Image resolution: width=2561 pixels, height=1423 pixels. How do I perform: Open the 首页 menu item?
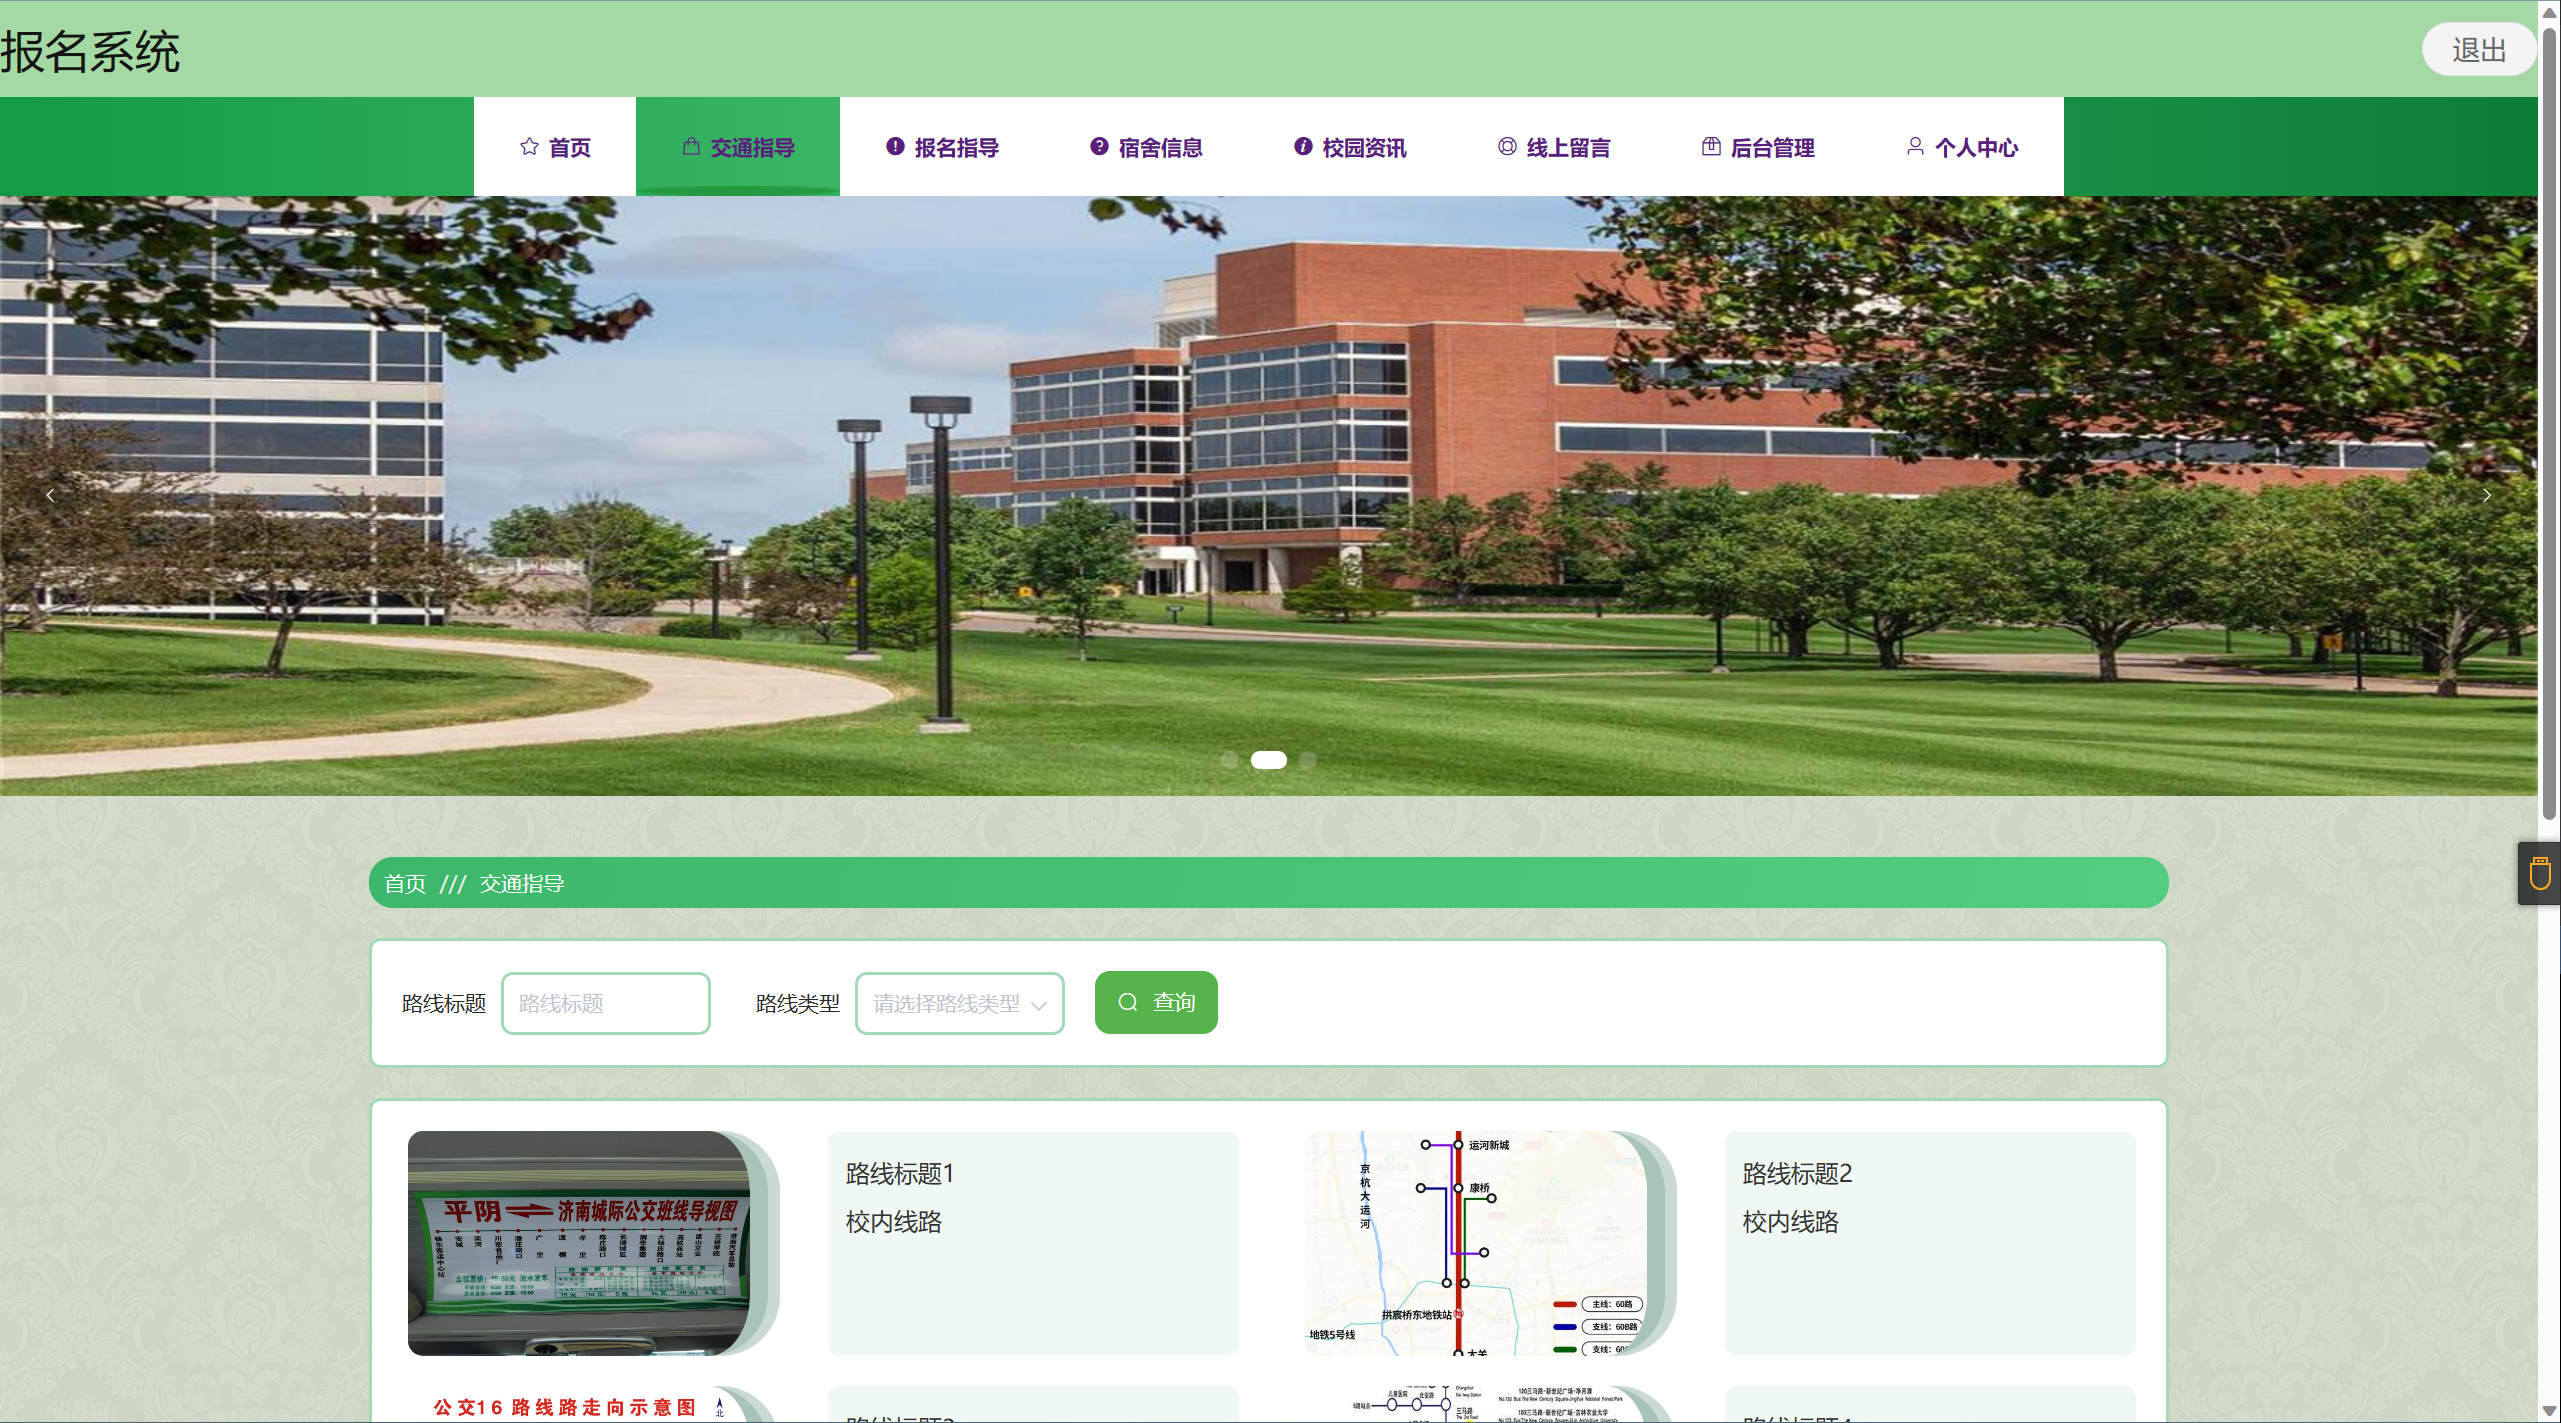[555, 147]
